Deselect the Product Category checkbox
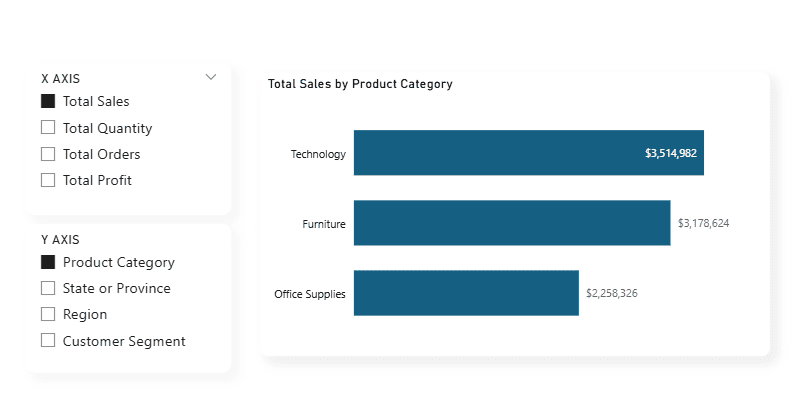 coord(48,262)
